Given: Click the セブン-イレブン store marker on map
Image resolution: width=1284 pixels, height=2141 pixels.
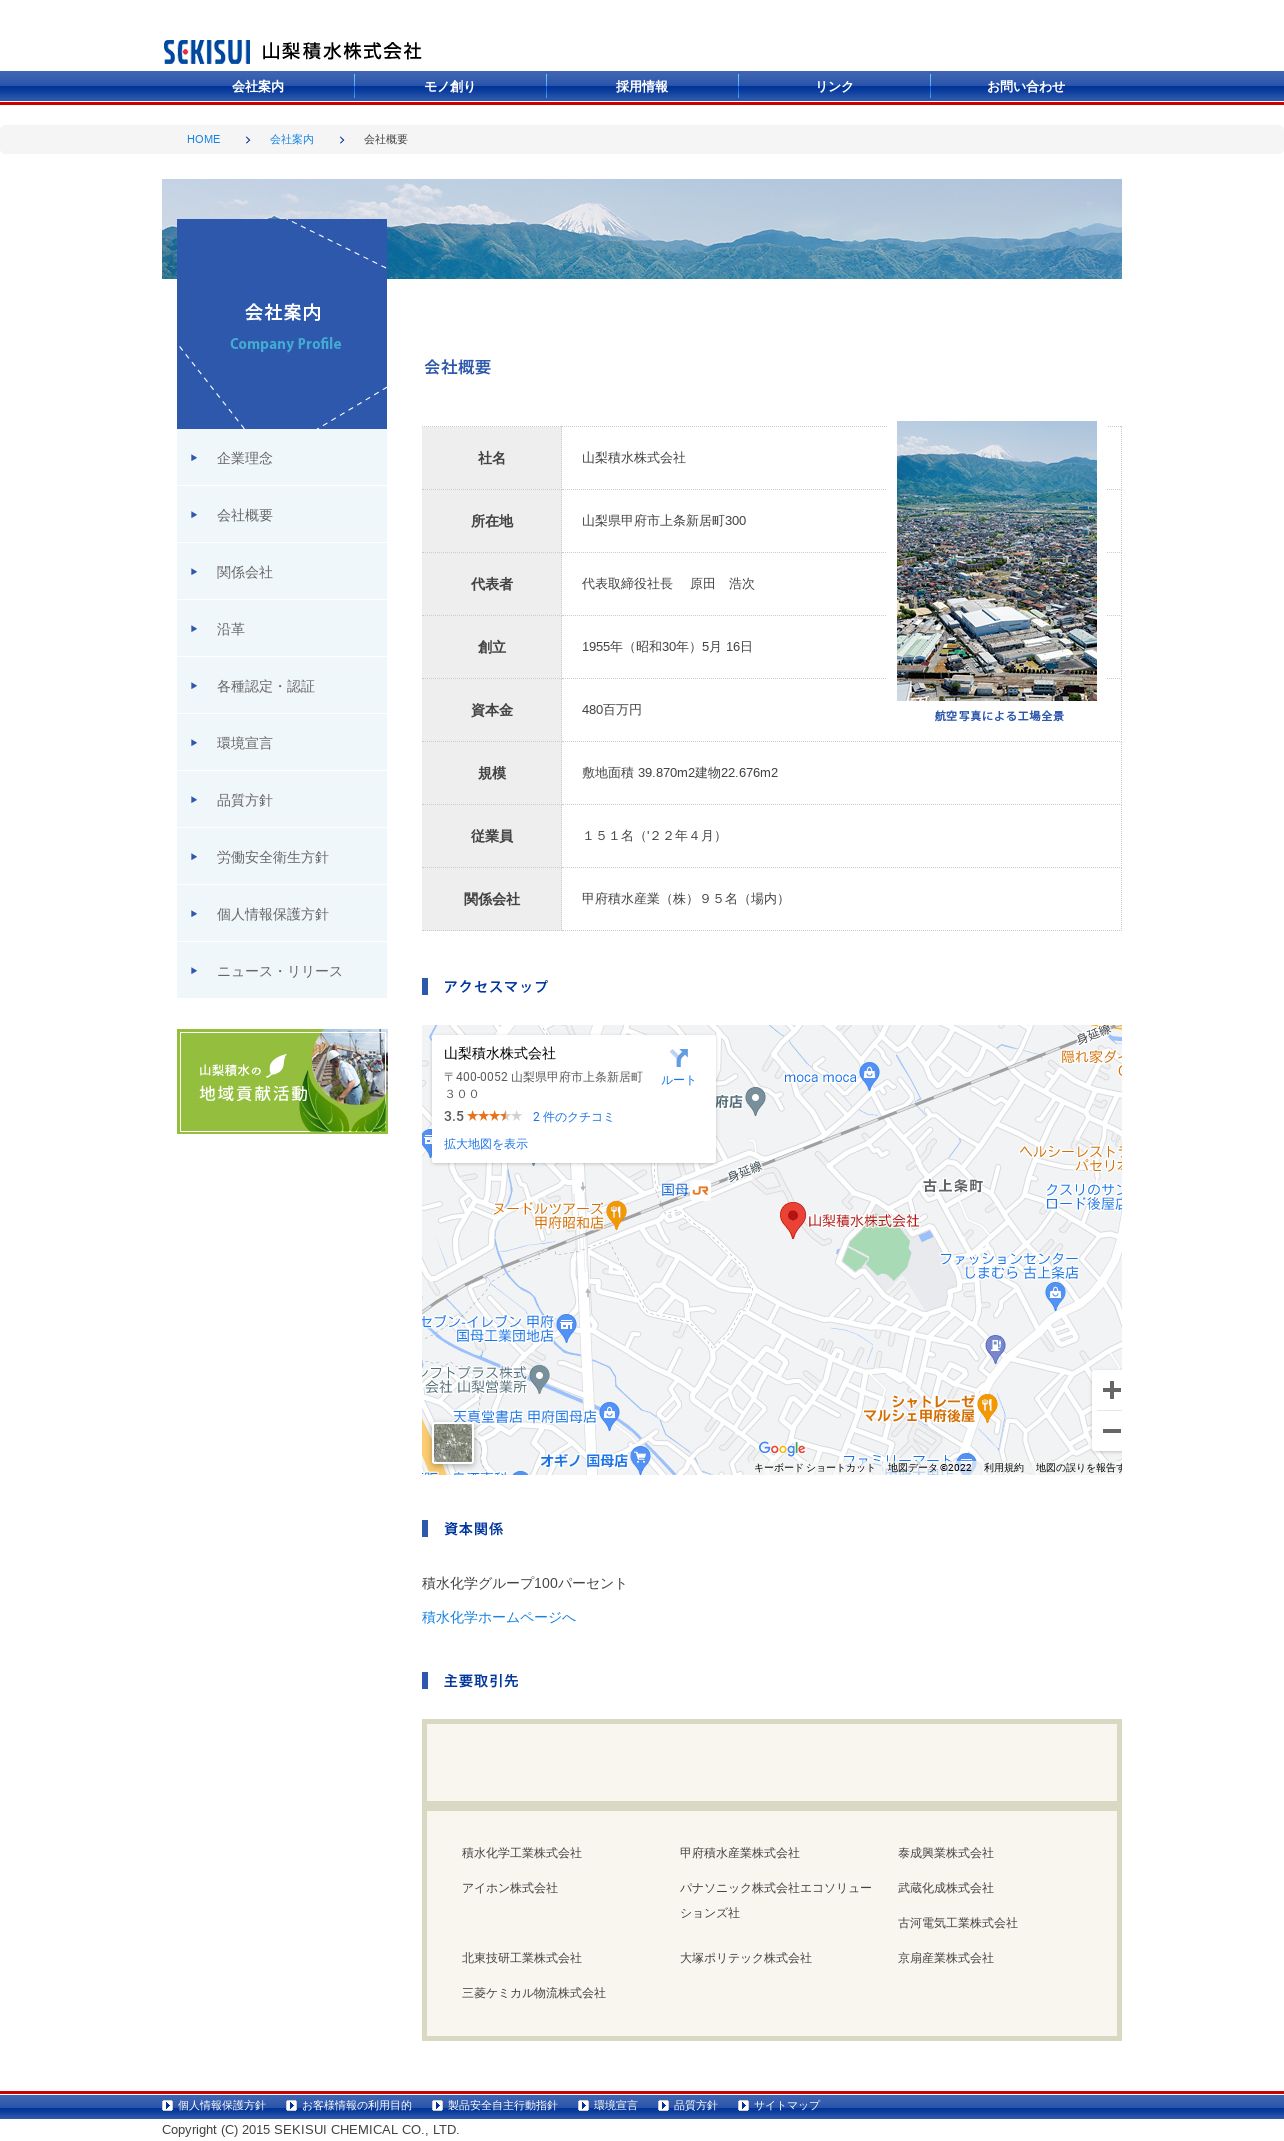Looking at the screenshot, I should click(566, 1327).
